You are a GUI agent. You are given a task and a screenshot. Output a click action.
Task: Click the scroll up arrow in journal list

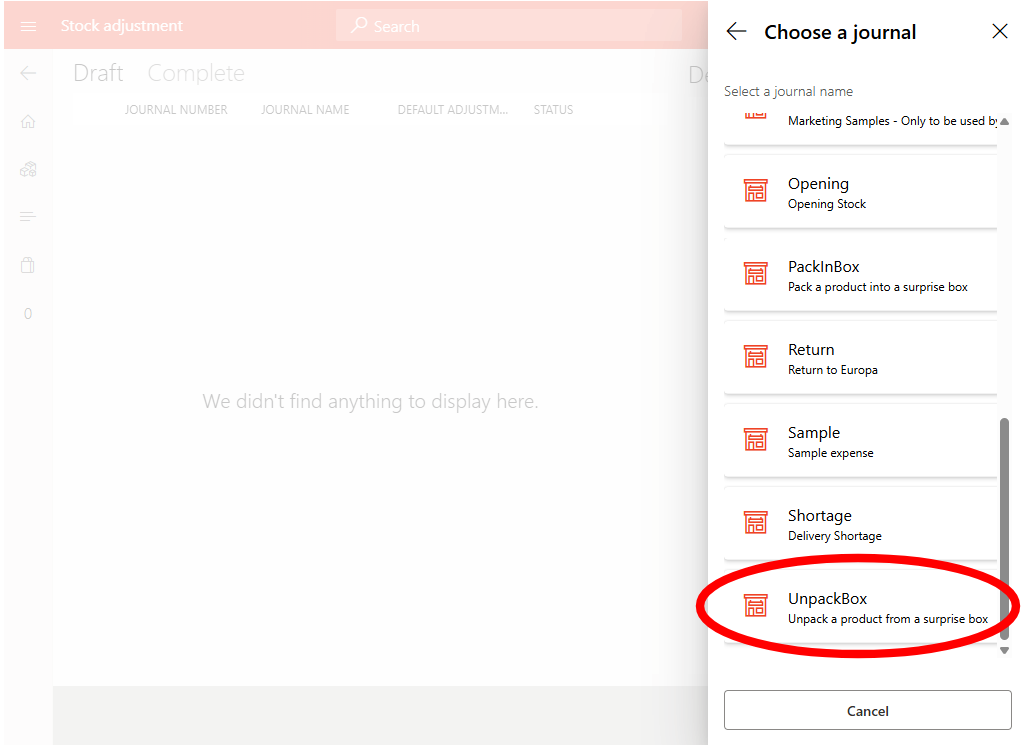pos(1004,121)
